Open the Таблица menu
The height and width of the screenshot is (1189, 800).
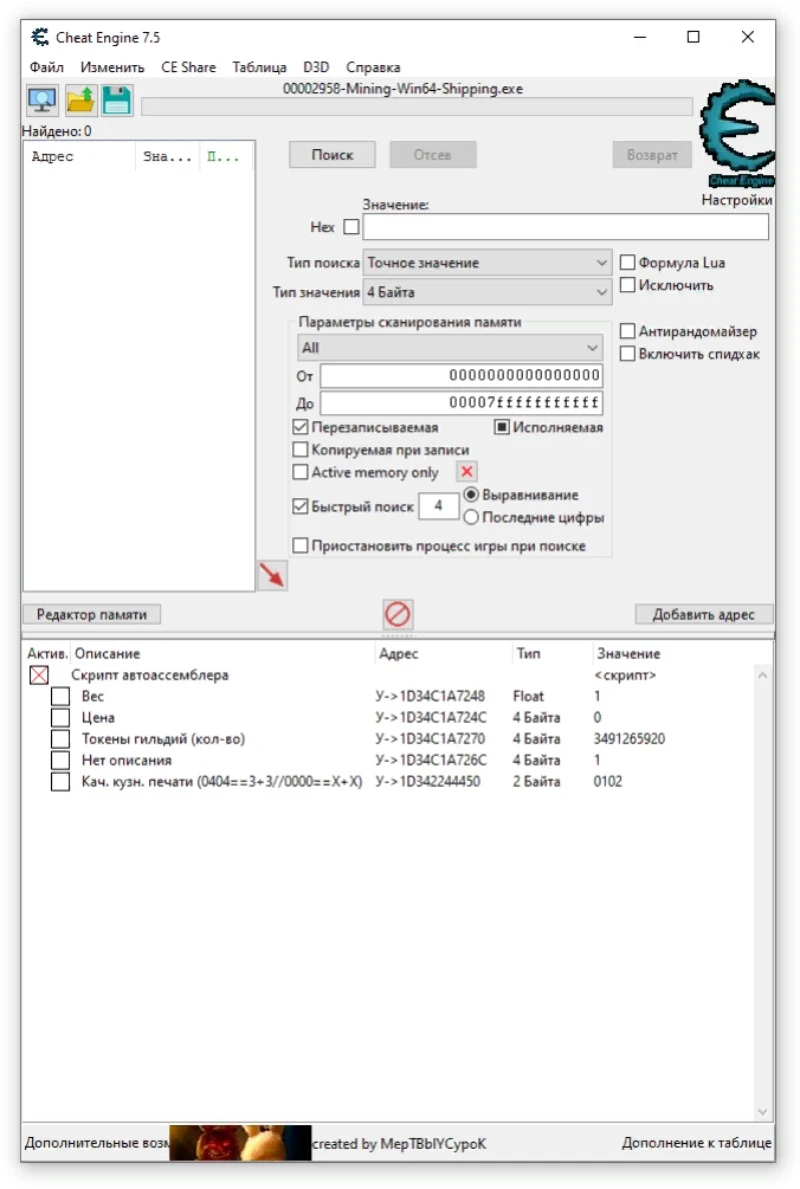(x=262, y=66)
